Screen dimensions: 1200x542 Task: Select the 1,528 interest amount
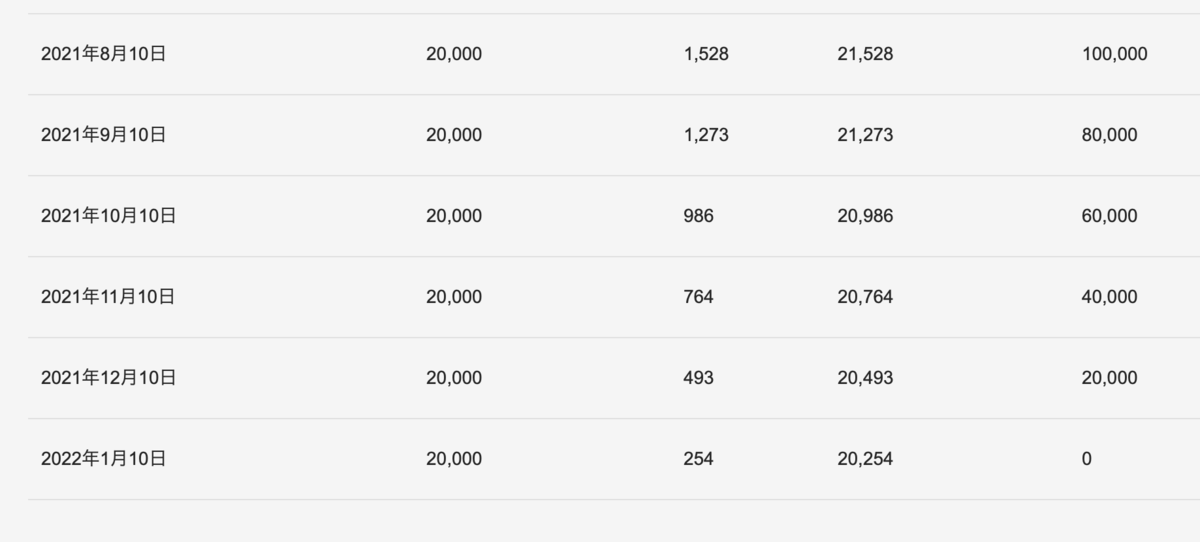[706, 54]
